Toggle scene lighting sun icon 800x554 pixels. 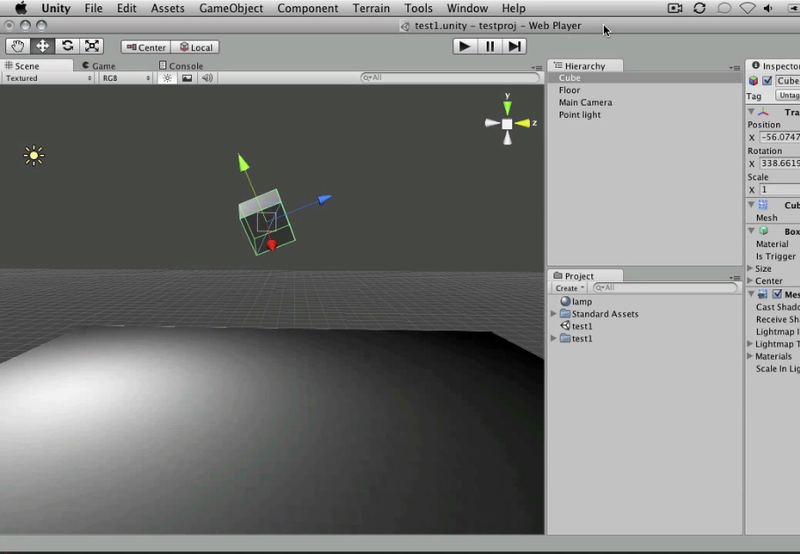(x=167, y=78)
